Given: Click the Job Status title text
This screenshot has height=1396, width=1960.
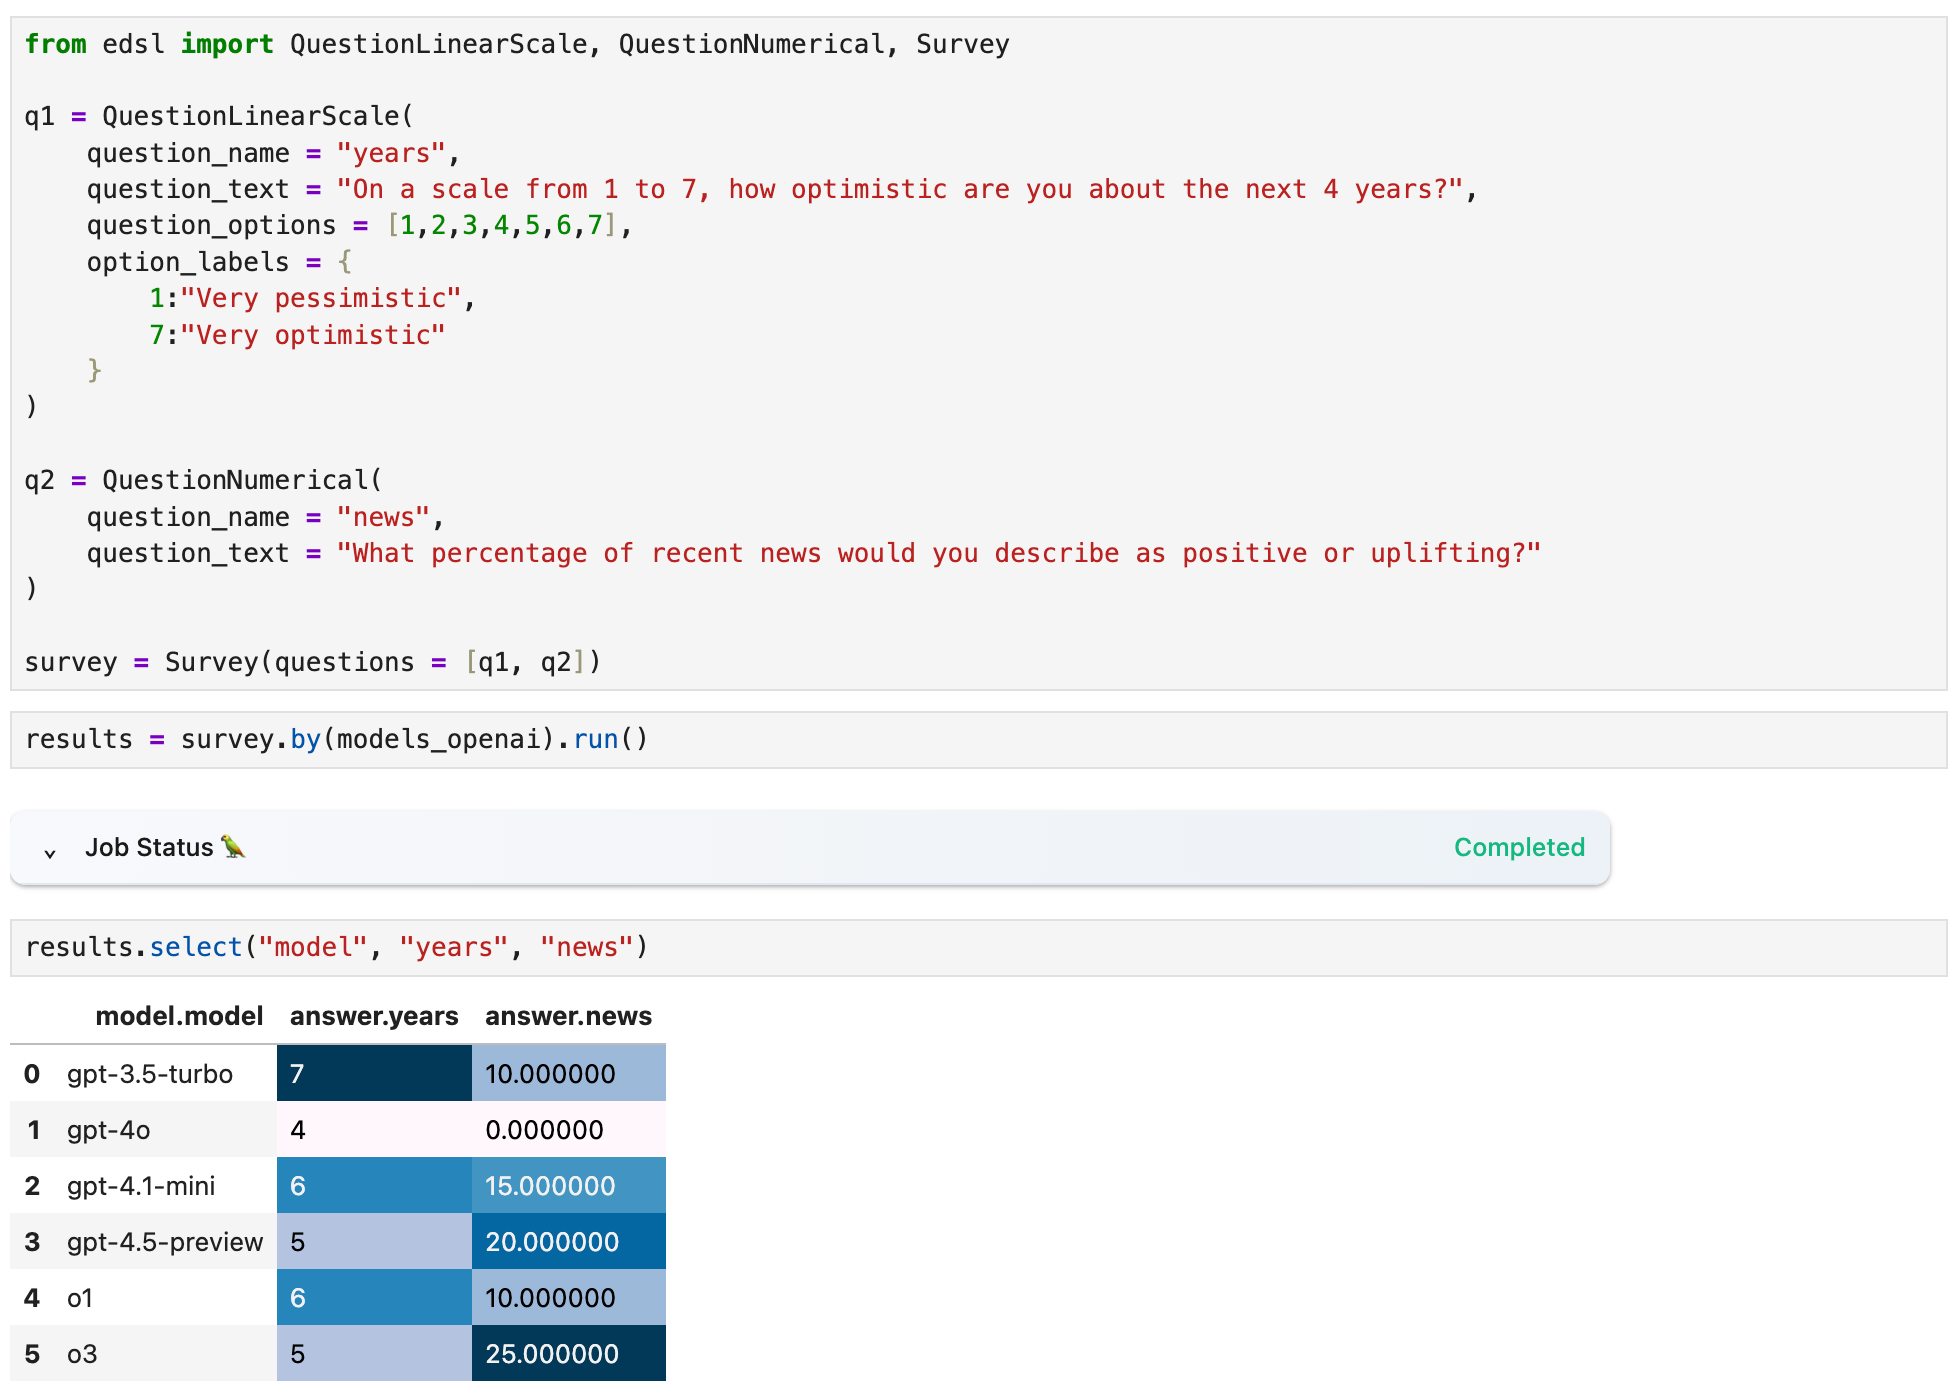Looking at the screenshot, I should pos(149,847).
